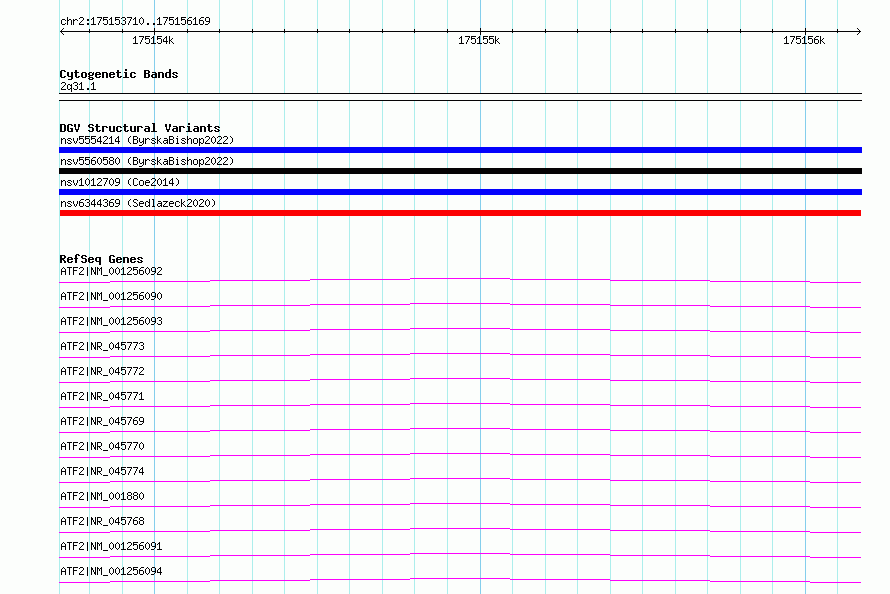Click the nsv6344369 (Sedlazeck2020) label

pos(138,203)
